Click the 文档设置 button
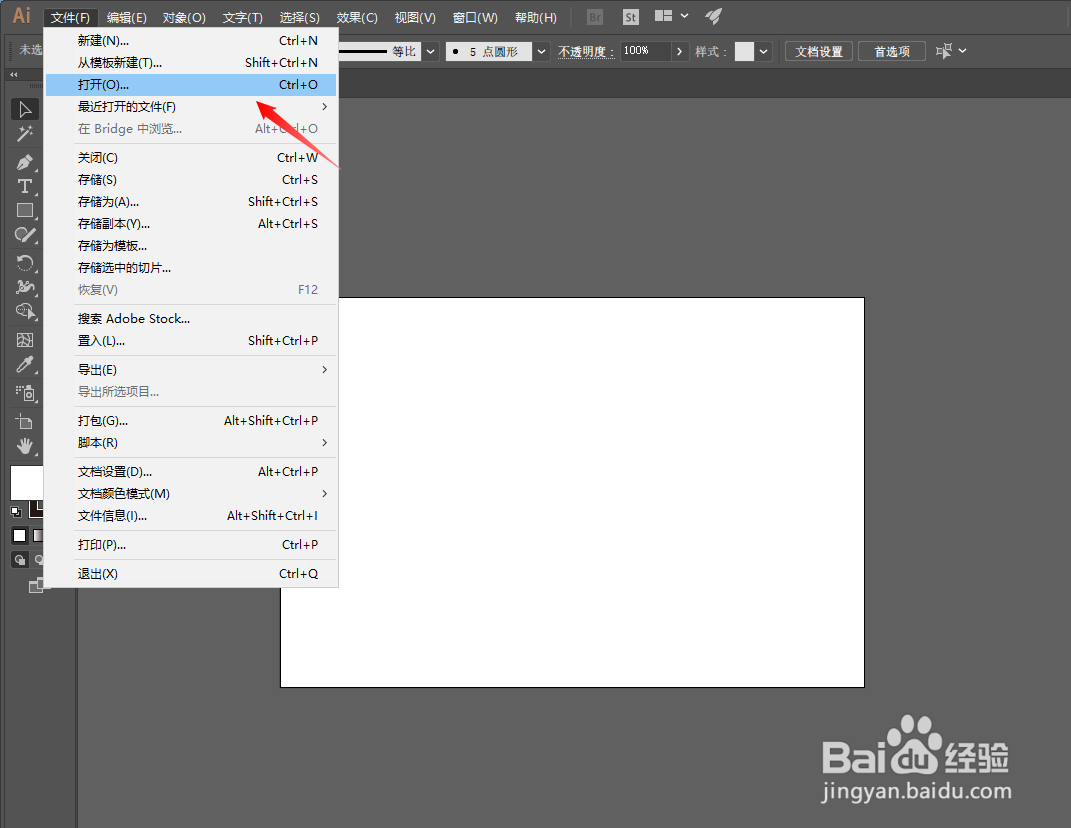 [x=818, y=51]
